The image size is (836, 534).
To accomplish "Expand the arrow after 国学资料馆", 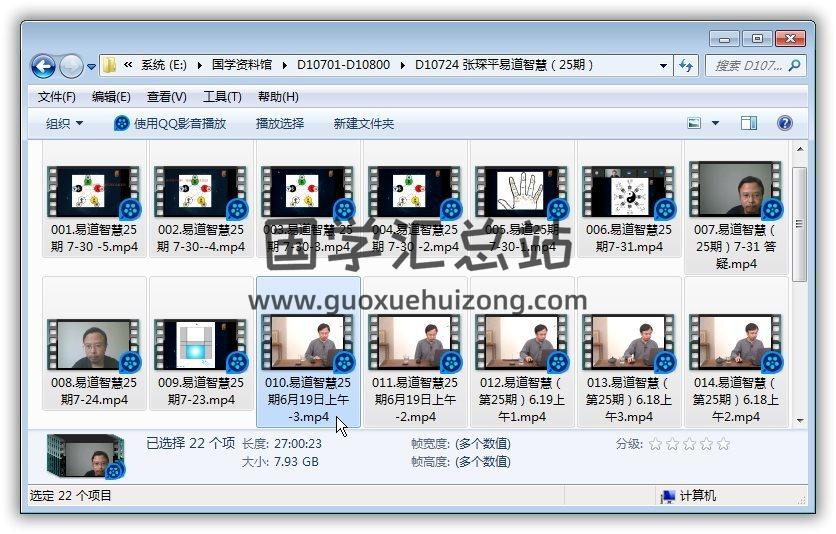I will (x=285, y=66).
